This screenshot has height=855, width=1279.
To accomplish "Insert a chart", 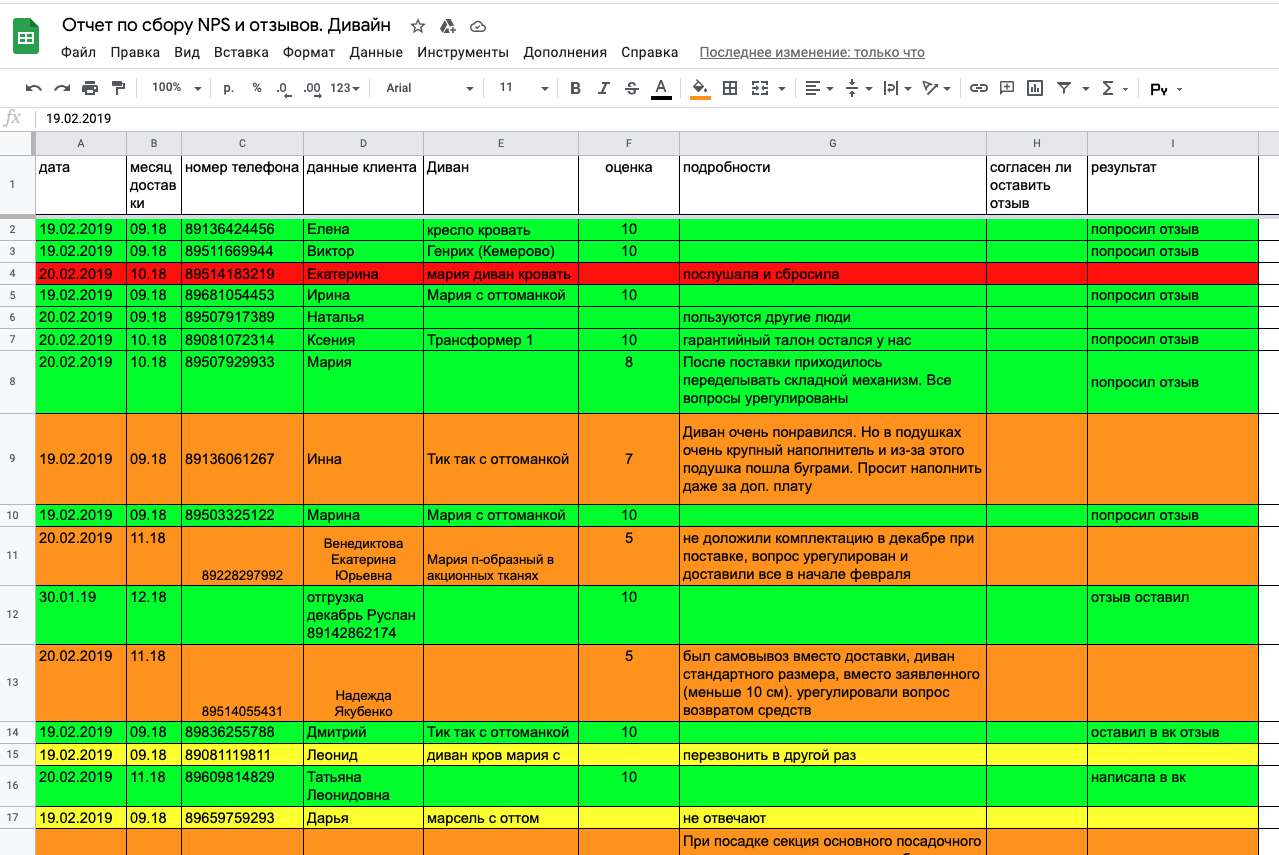I will pos(1035,88).
